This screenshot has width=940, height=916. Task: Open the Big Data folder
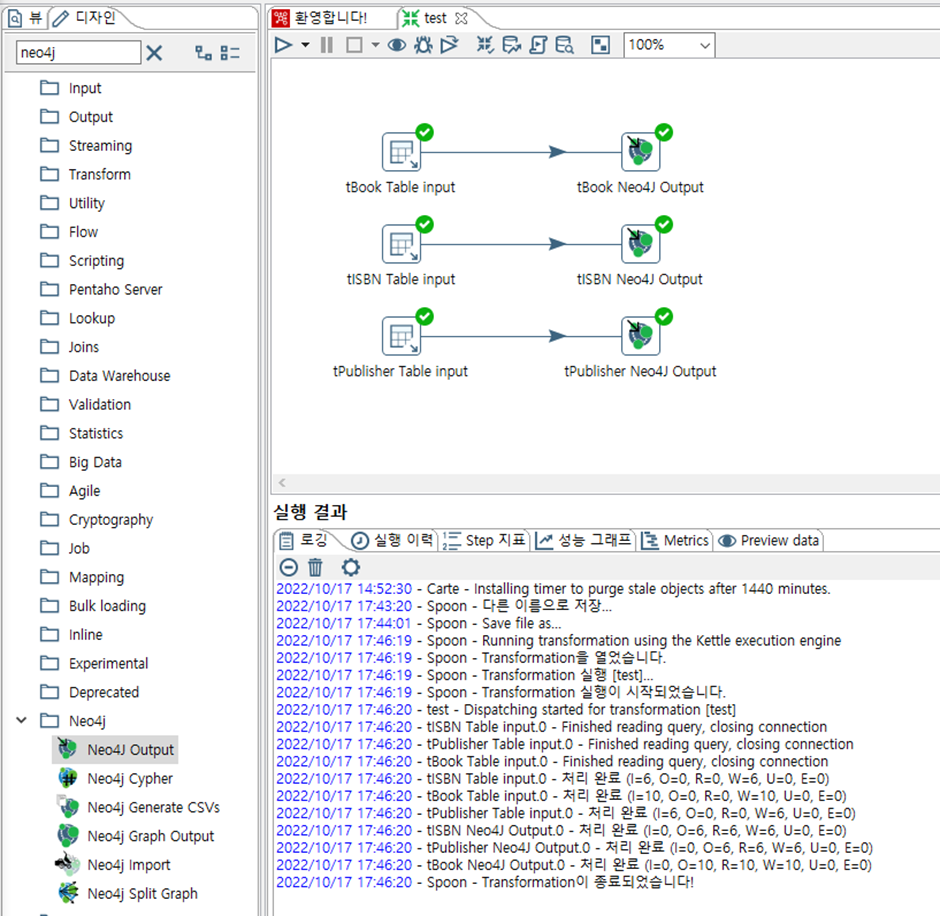click(x=81, y=462)
